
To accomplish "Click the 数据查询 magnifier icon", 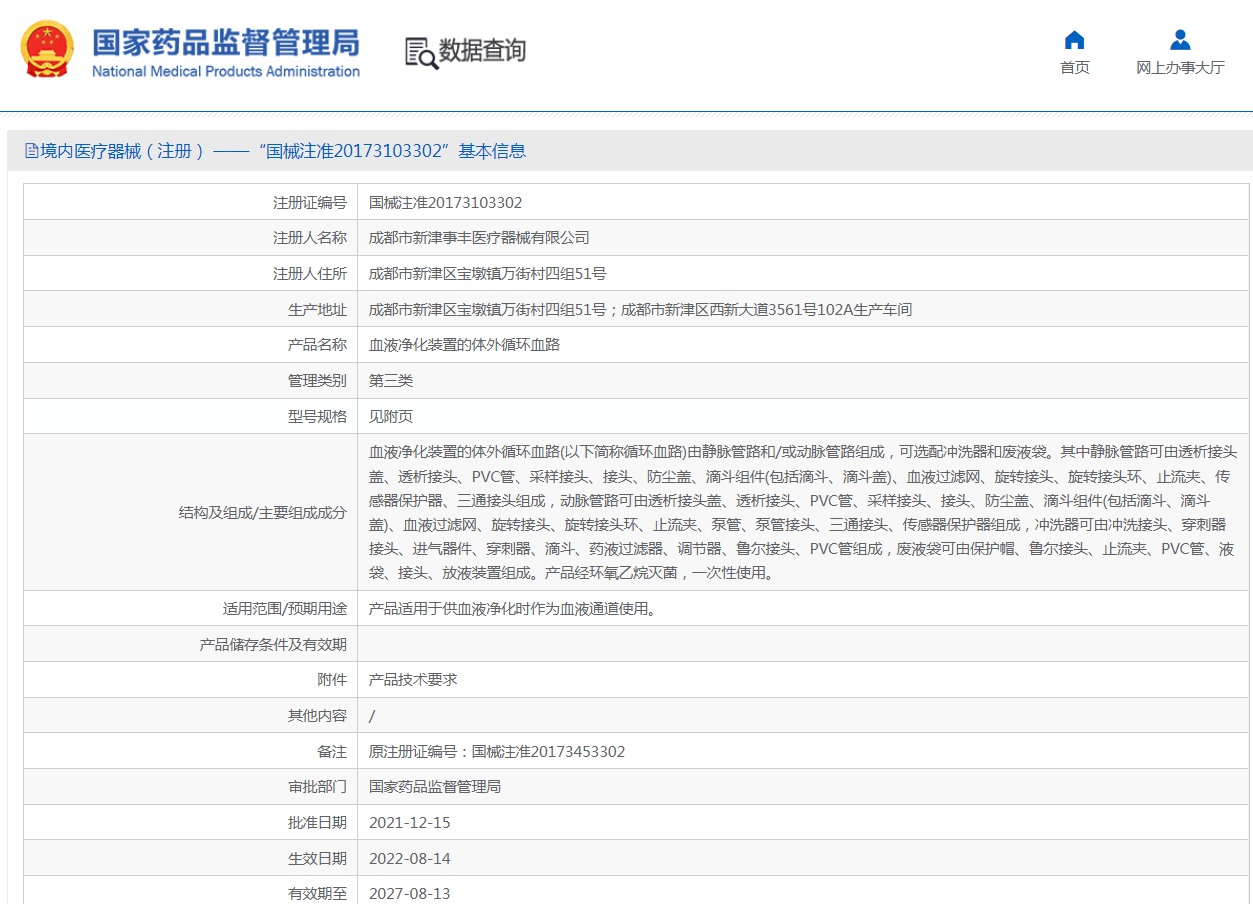I will (421, 53).
